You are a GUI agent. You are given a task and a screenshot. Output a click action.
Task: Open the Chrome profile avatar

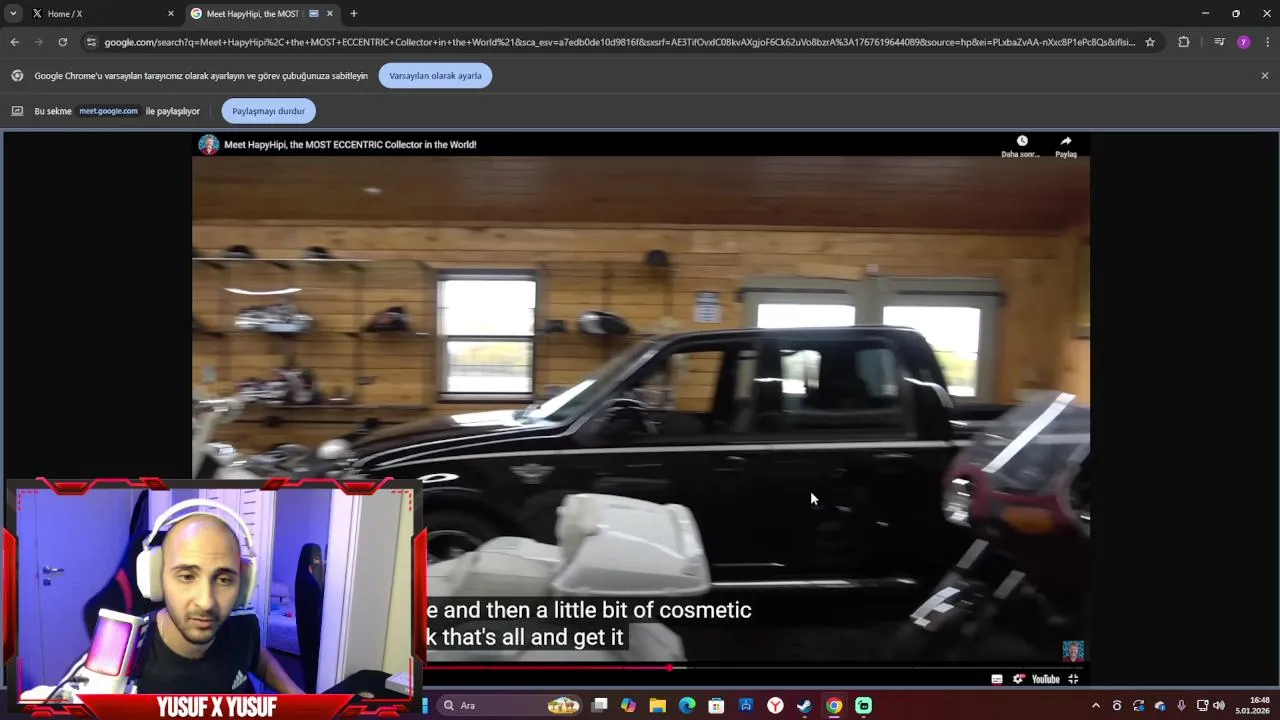point(1243,42)
